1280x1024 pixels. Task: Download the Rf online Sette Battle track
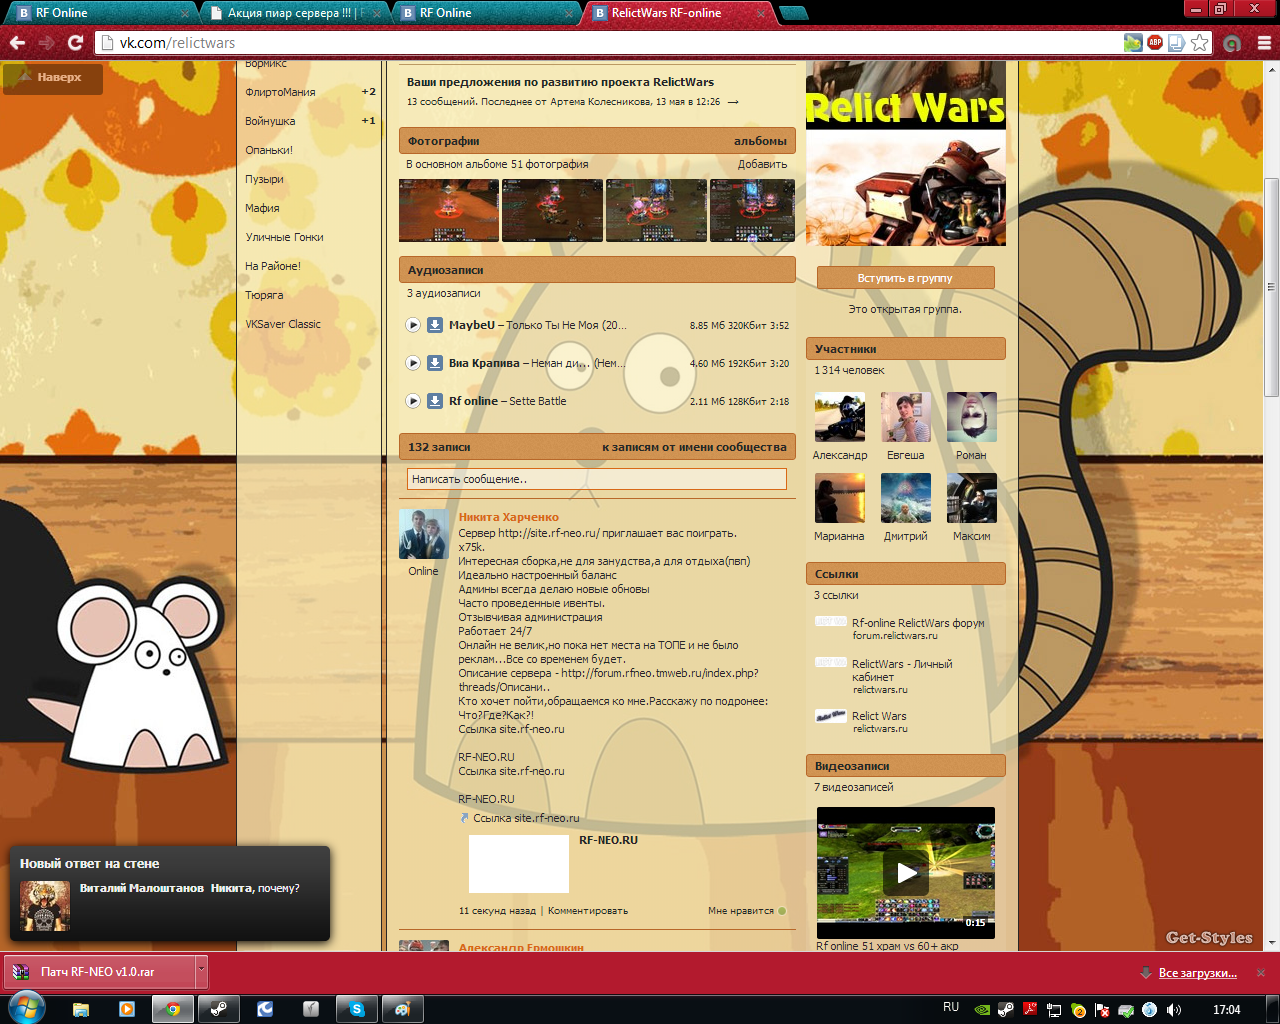435,401
